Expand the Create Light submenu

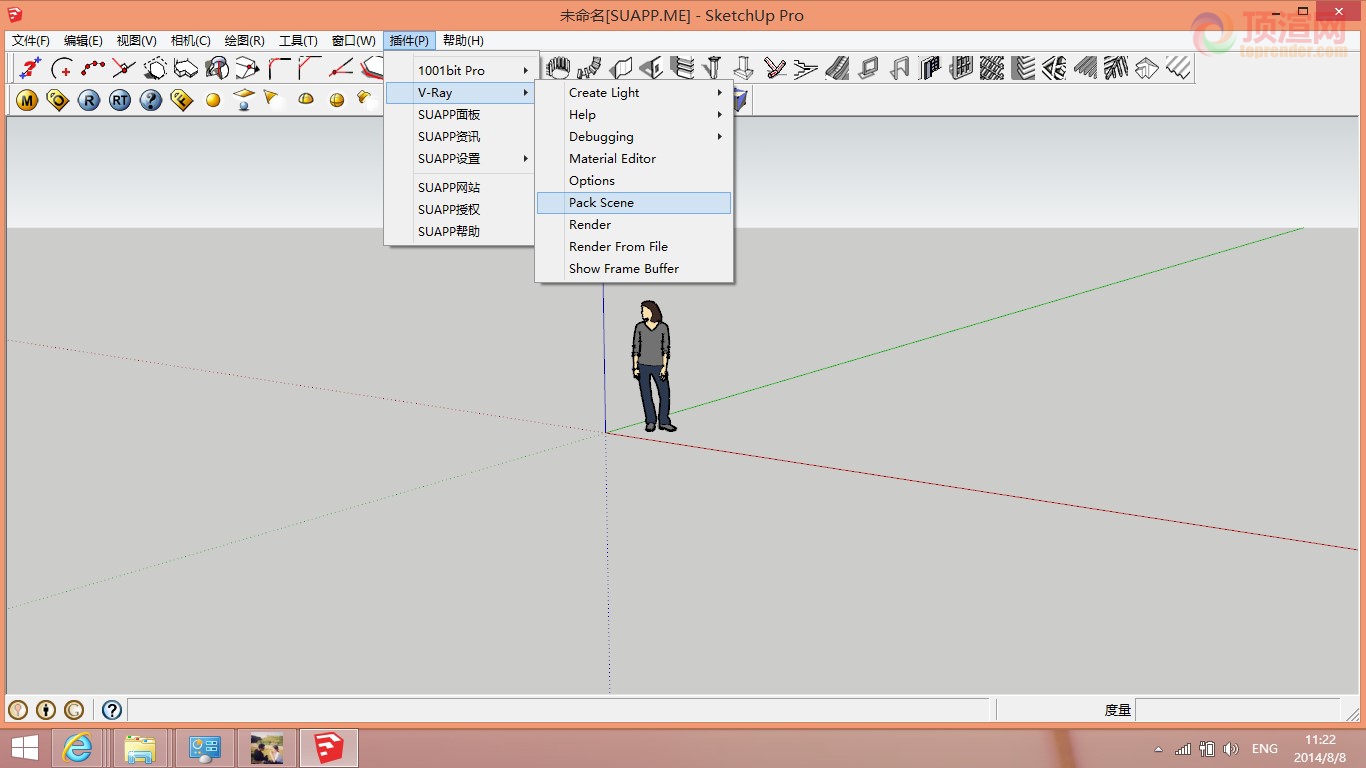click(x=634, y=92)
